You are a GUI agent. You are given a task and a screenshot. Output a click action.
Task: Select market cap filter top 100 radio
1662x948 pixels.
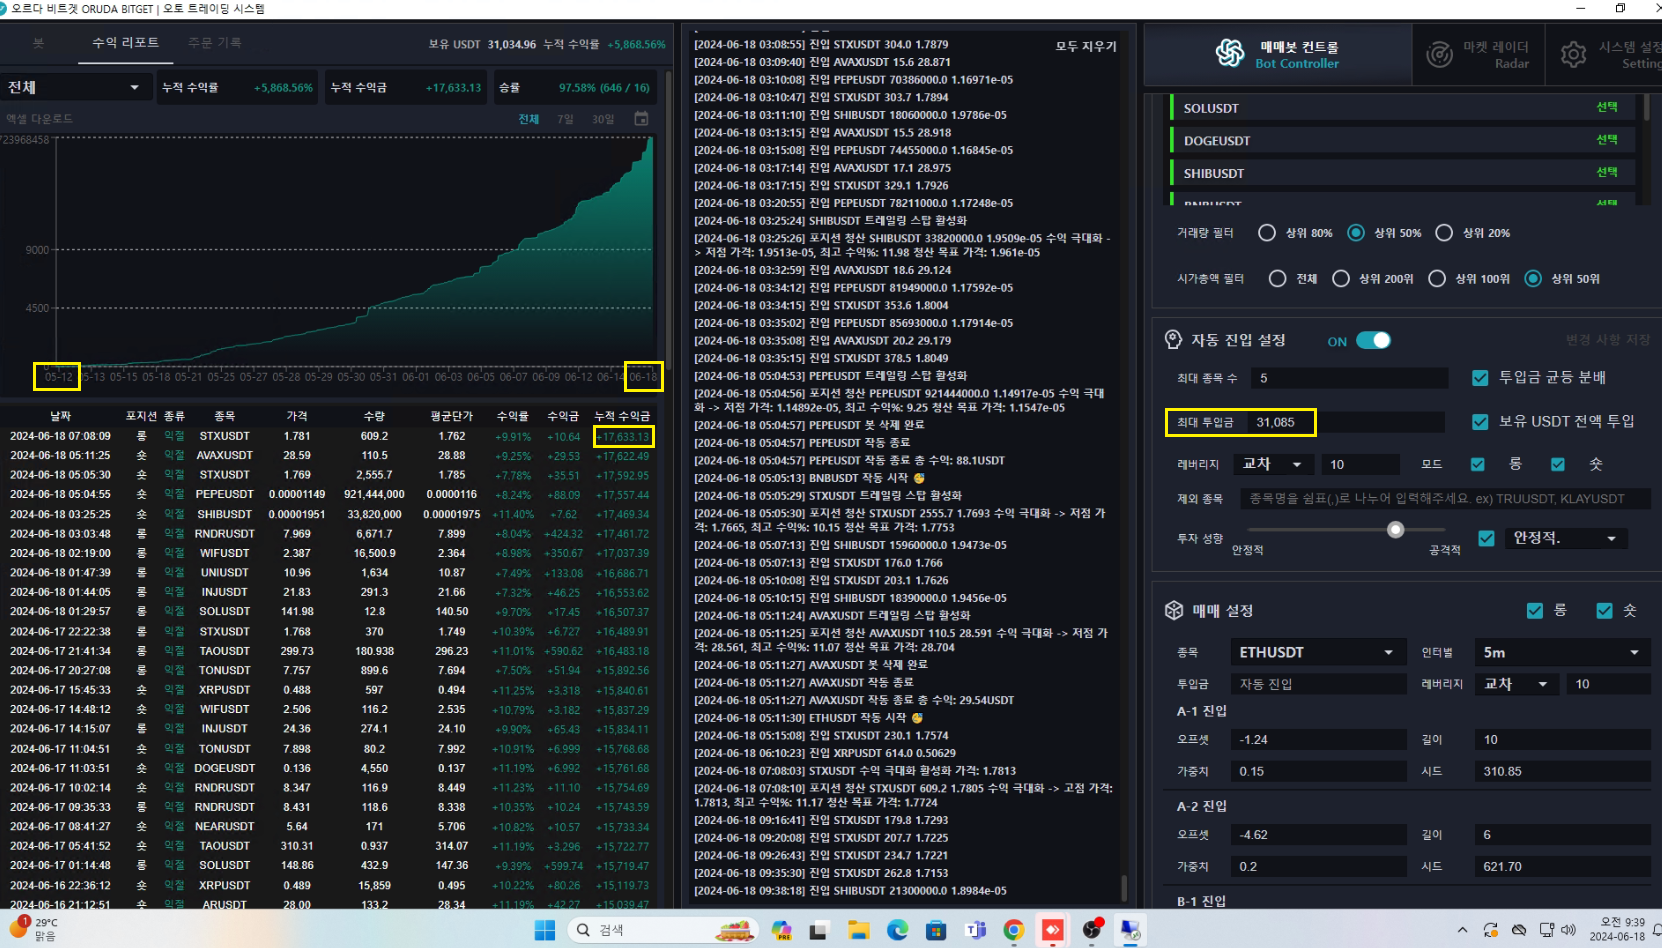(x=1437, y=279)
